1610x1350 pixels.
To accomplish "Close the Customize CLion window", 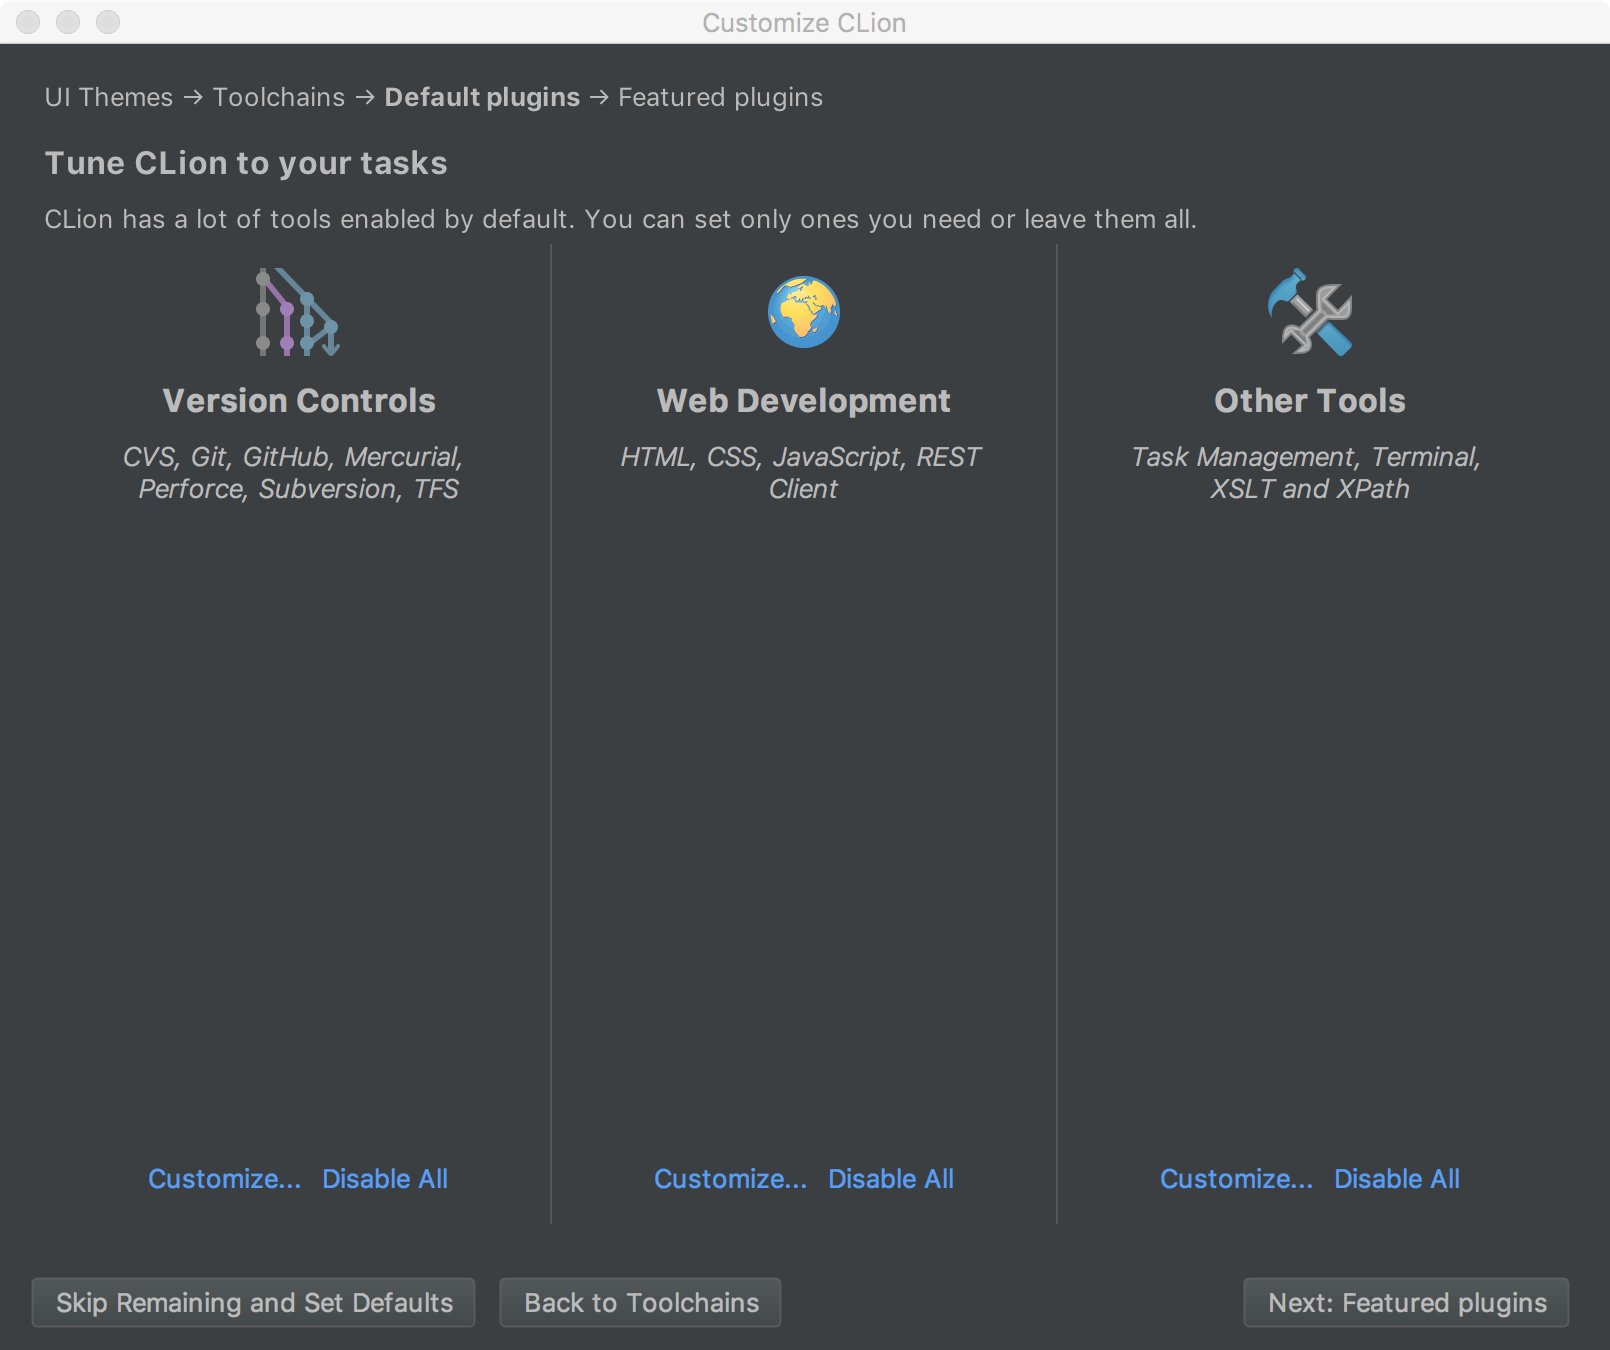I will [x=28, y=22].
